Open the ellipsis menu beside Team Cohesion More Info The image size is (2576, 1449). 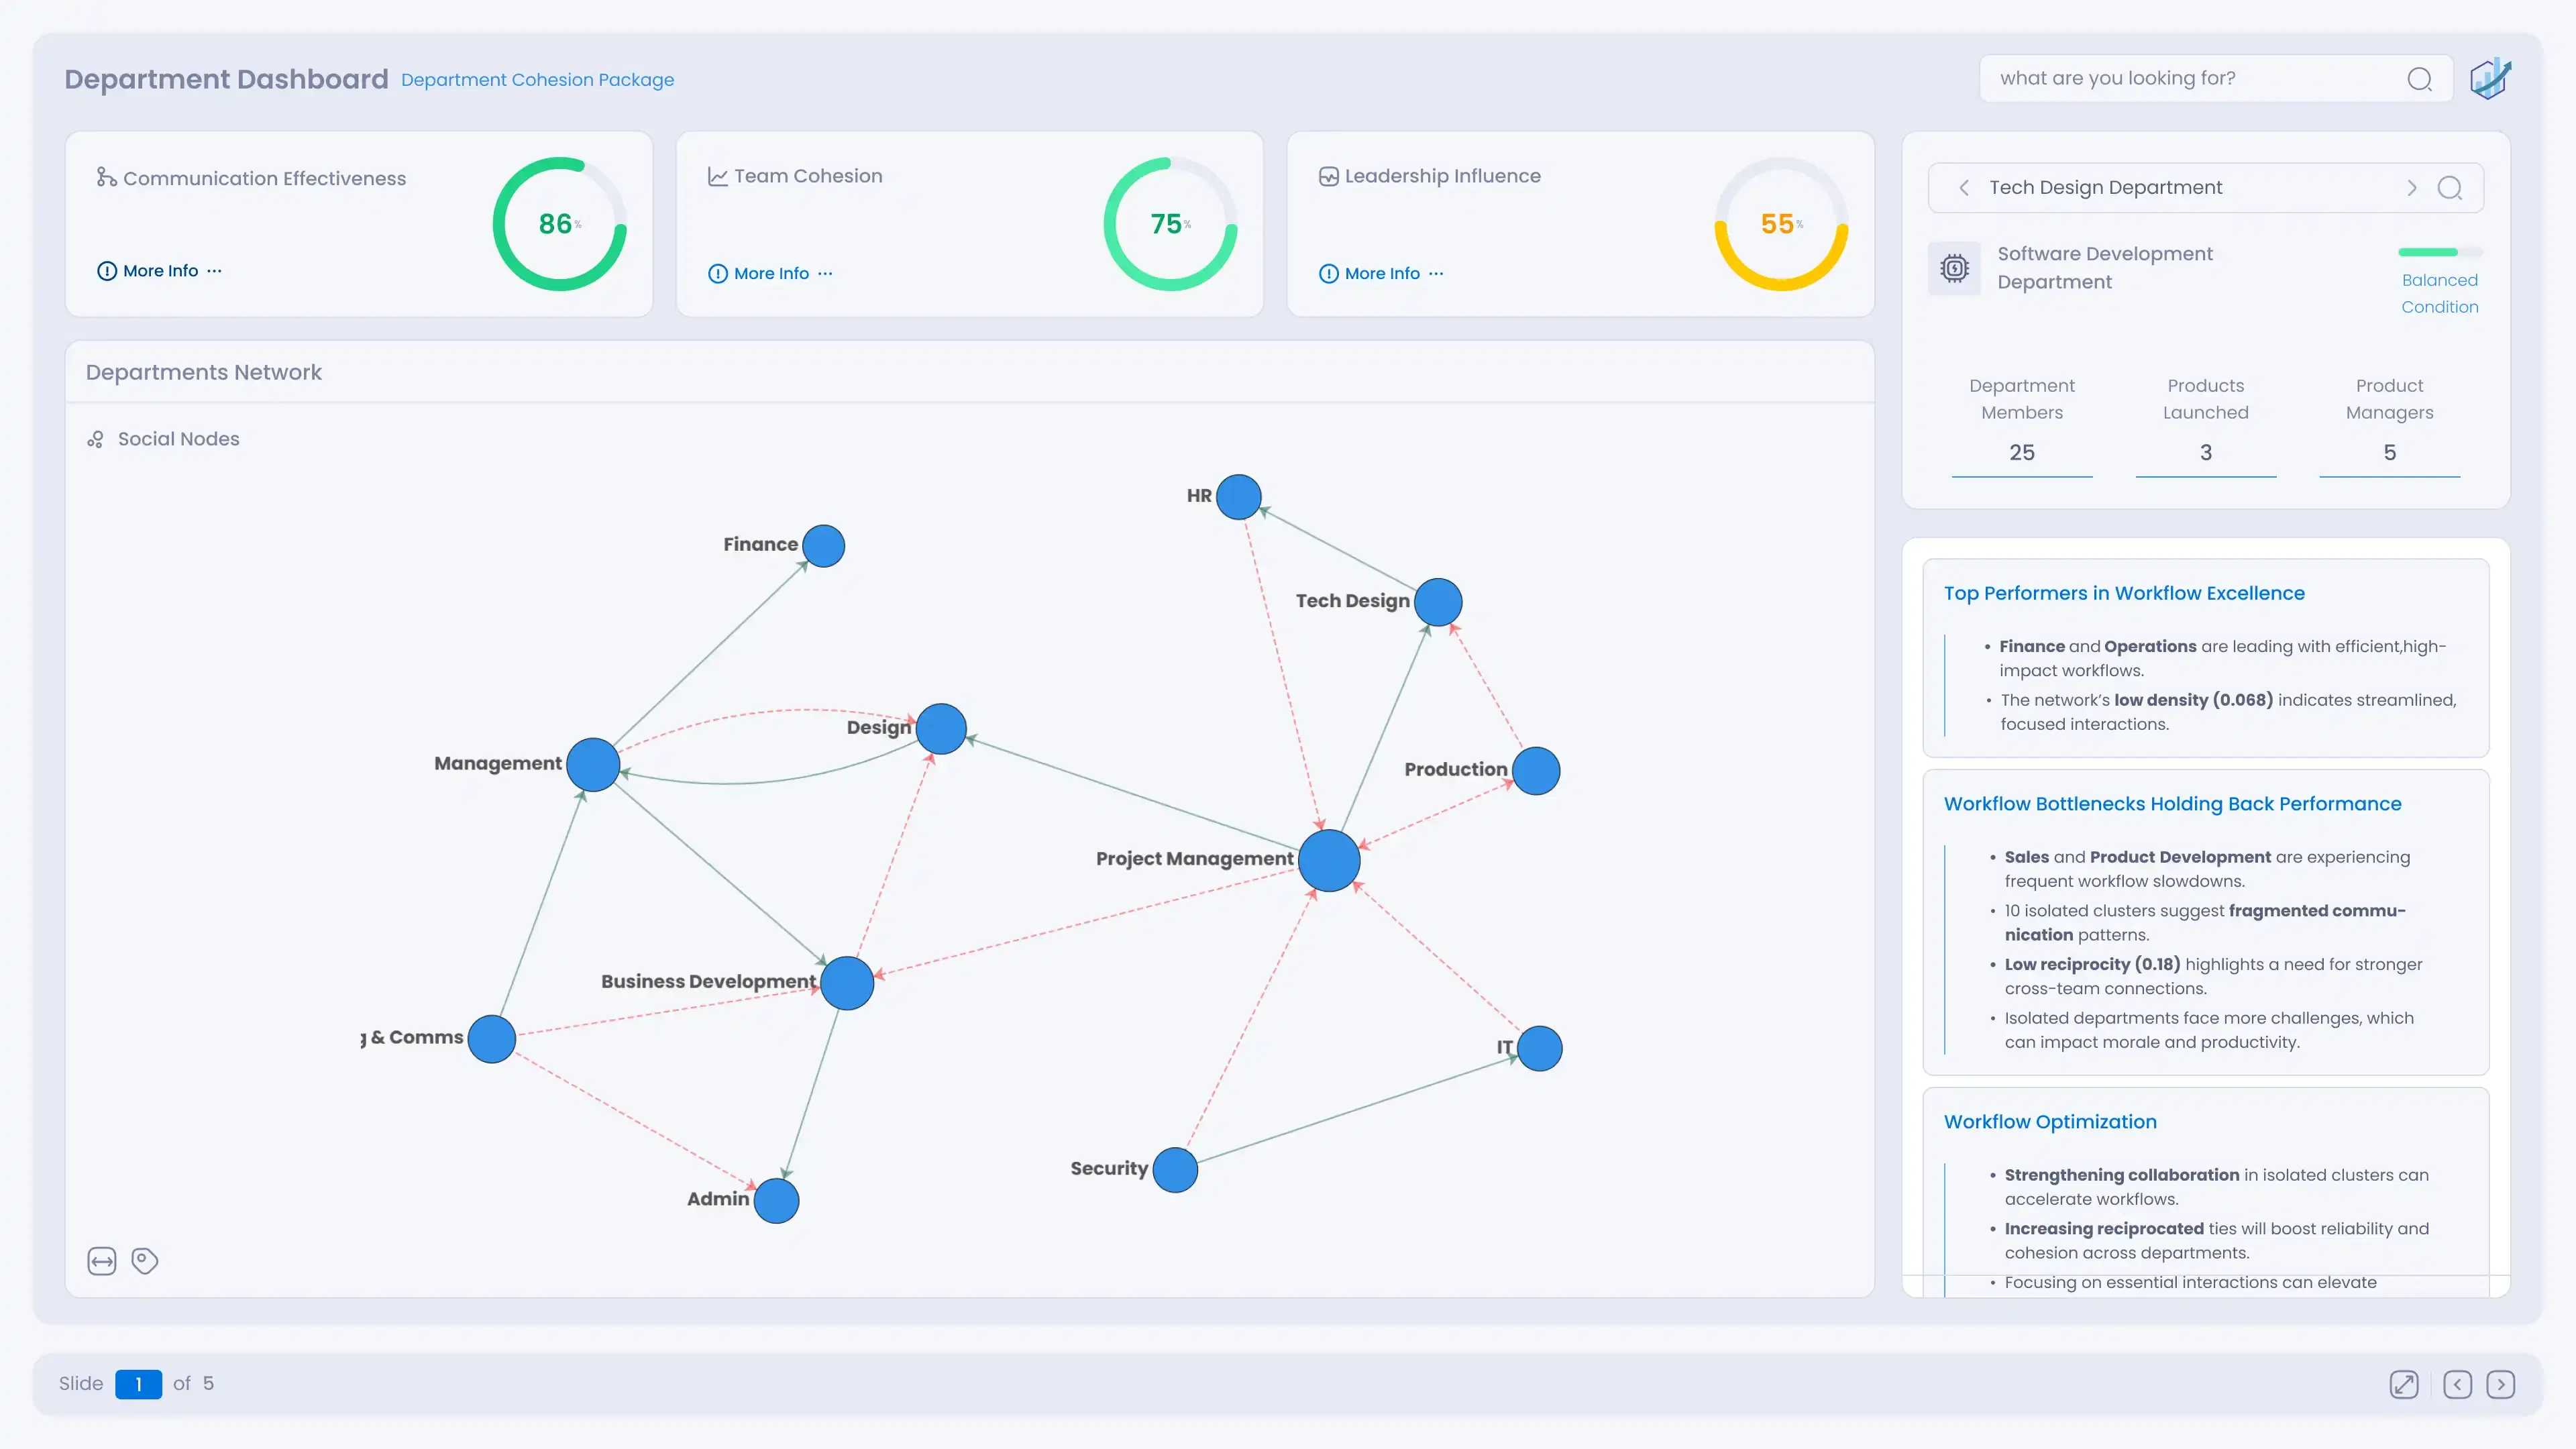coord(825,274)
